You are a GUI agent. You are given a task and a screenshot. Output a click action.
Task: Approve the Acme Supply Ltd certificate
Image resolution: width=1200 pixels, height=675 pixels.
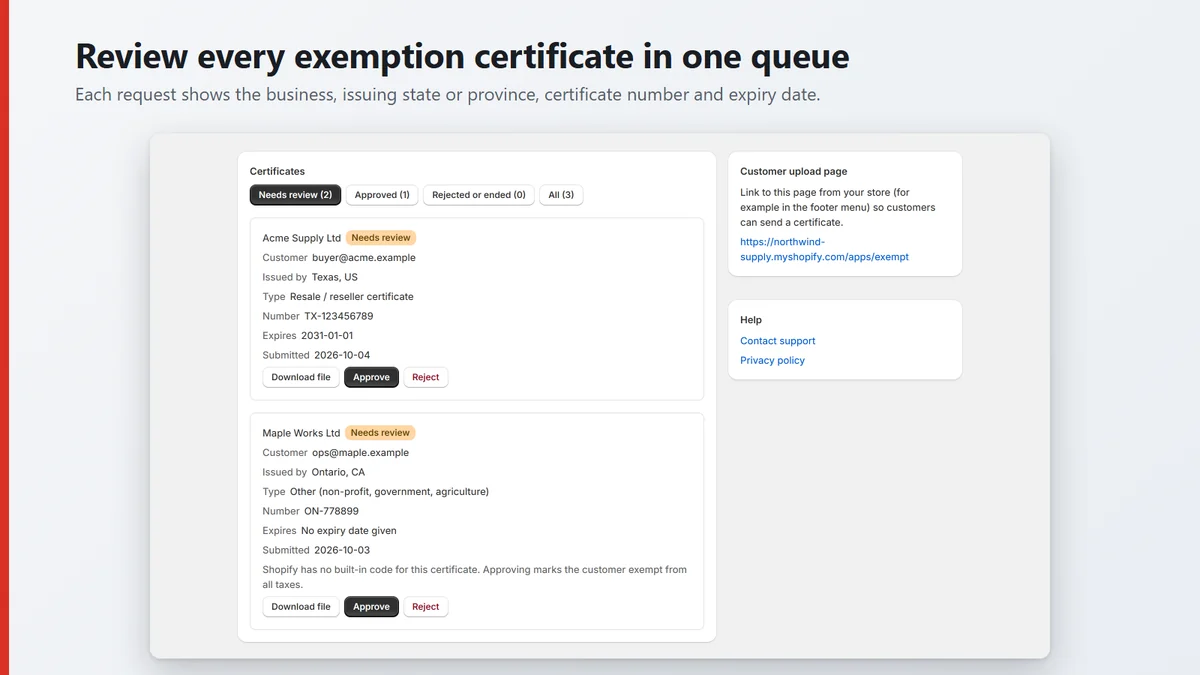tap(371, 377)
